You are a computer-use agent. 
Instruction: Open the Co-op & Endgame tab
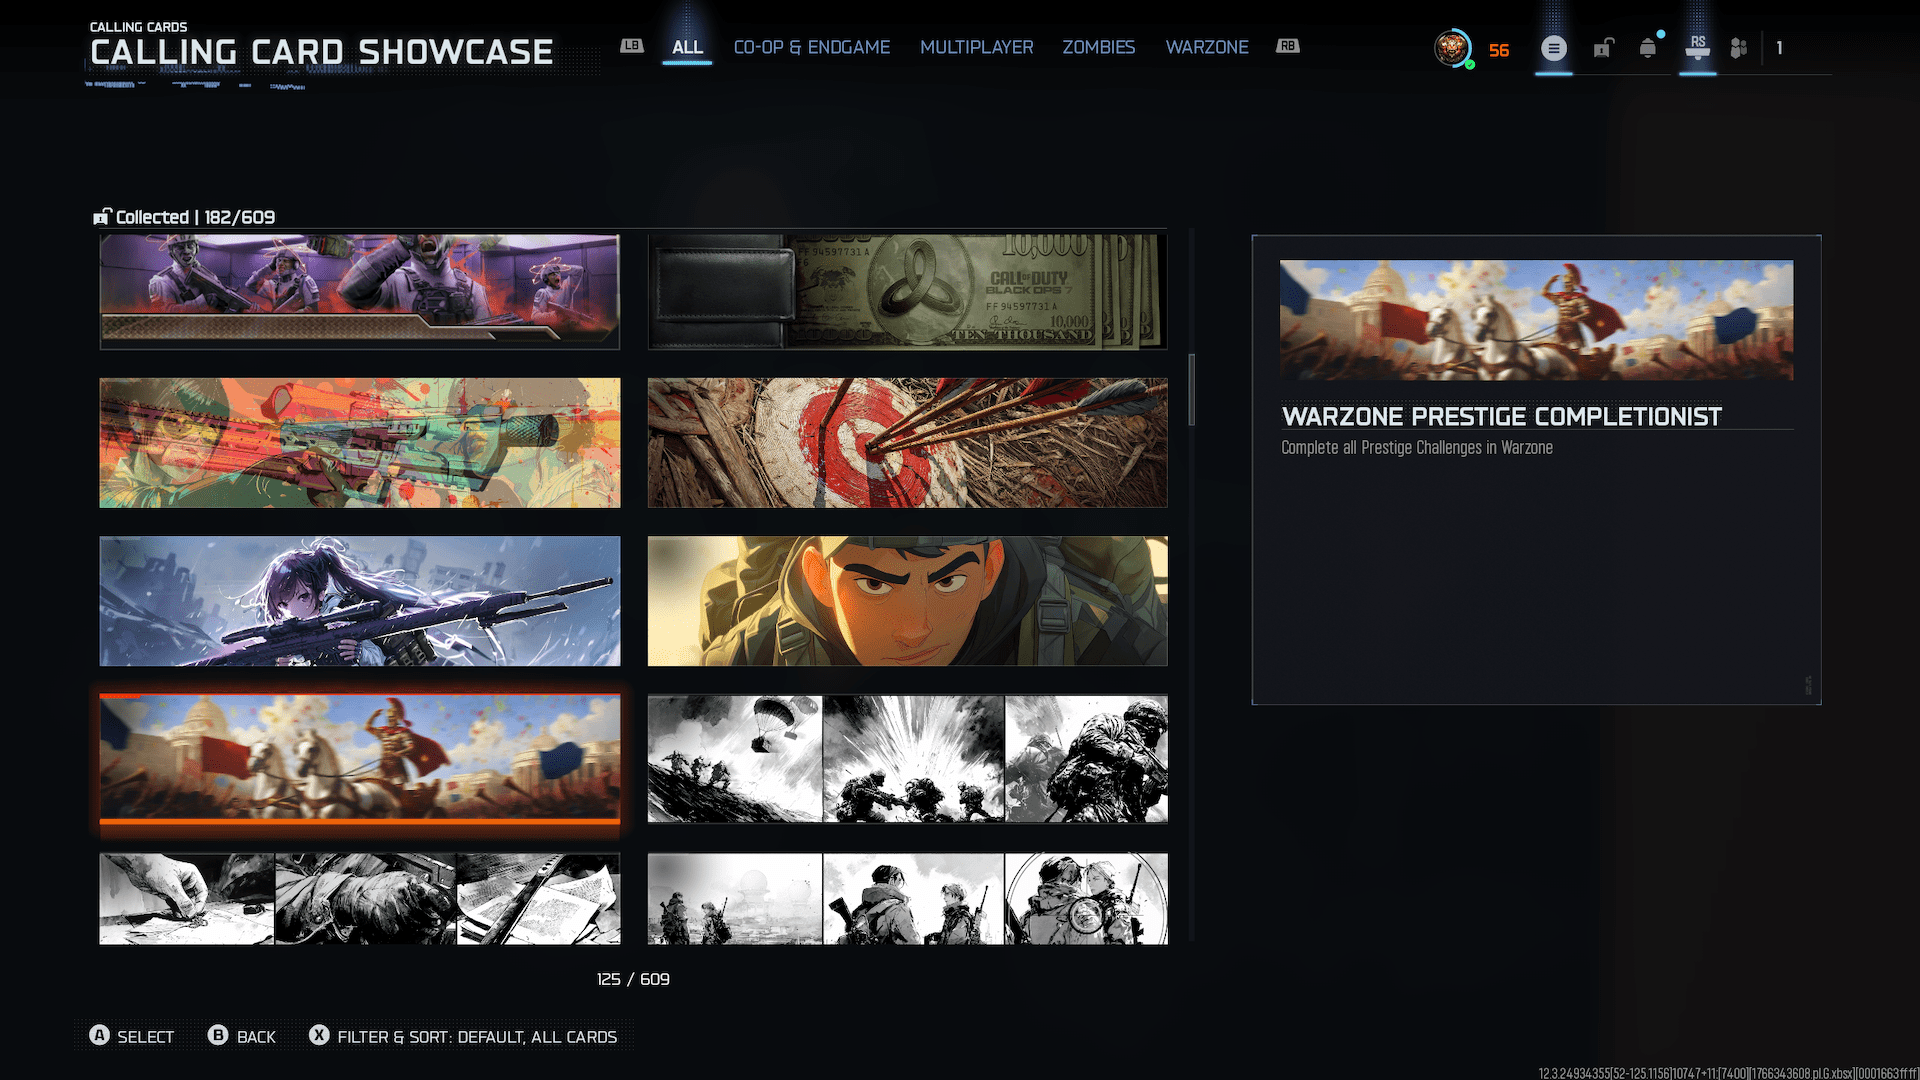point(811,47)
